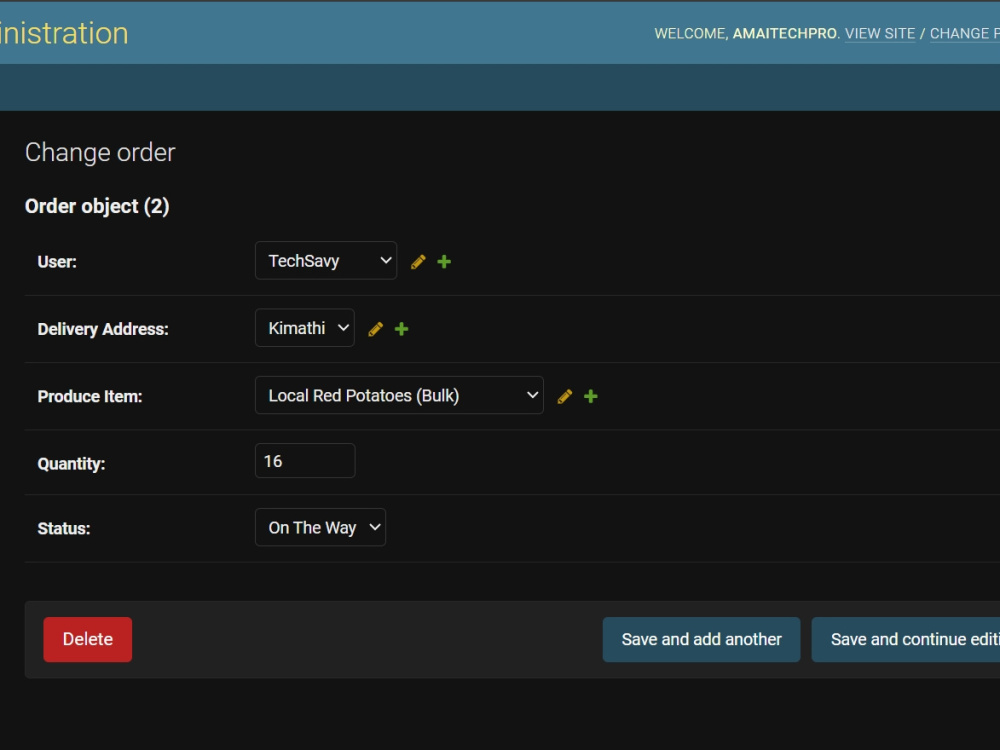Click the AMAITECHPRO username text
This screenshot has width=1000, height=750.
pyautogui.click(x=784, y=34)
